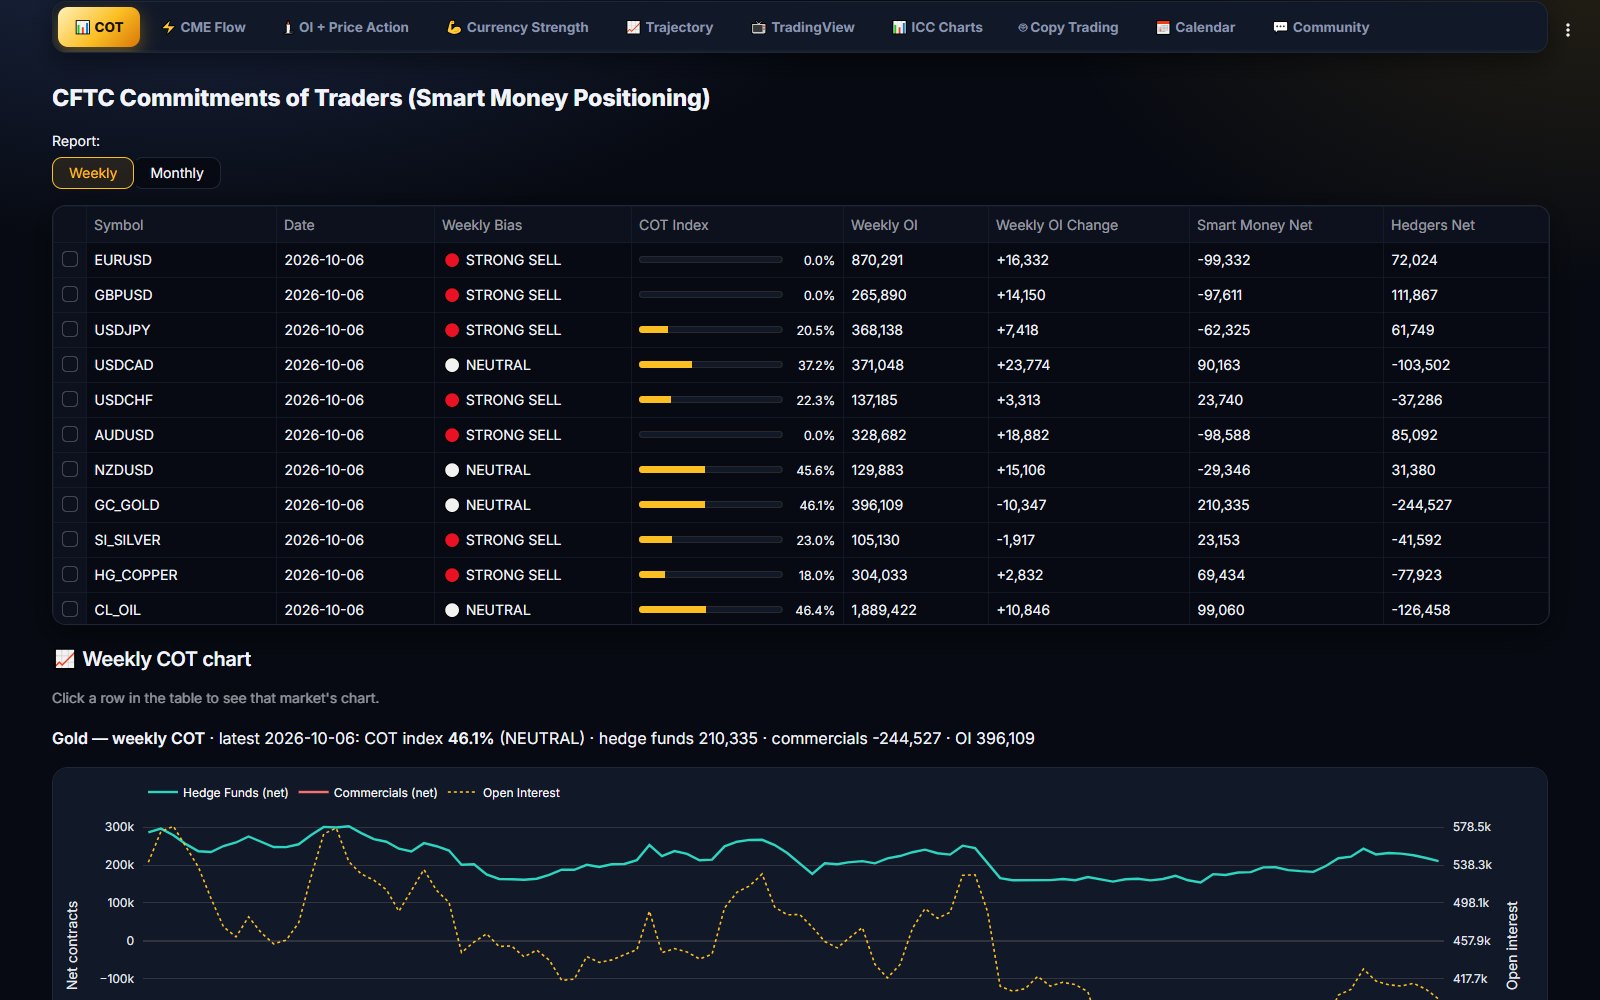Toggle Hedge Funds (net) legend series
This screenshot has height=1000, width=1600.
click(x=218, y=793)
